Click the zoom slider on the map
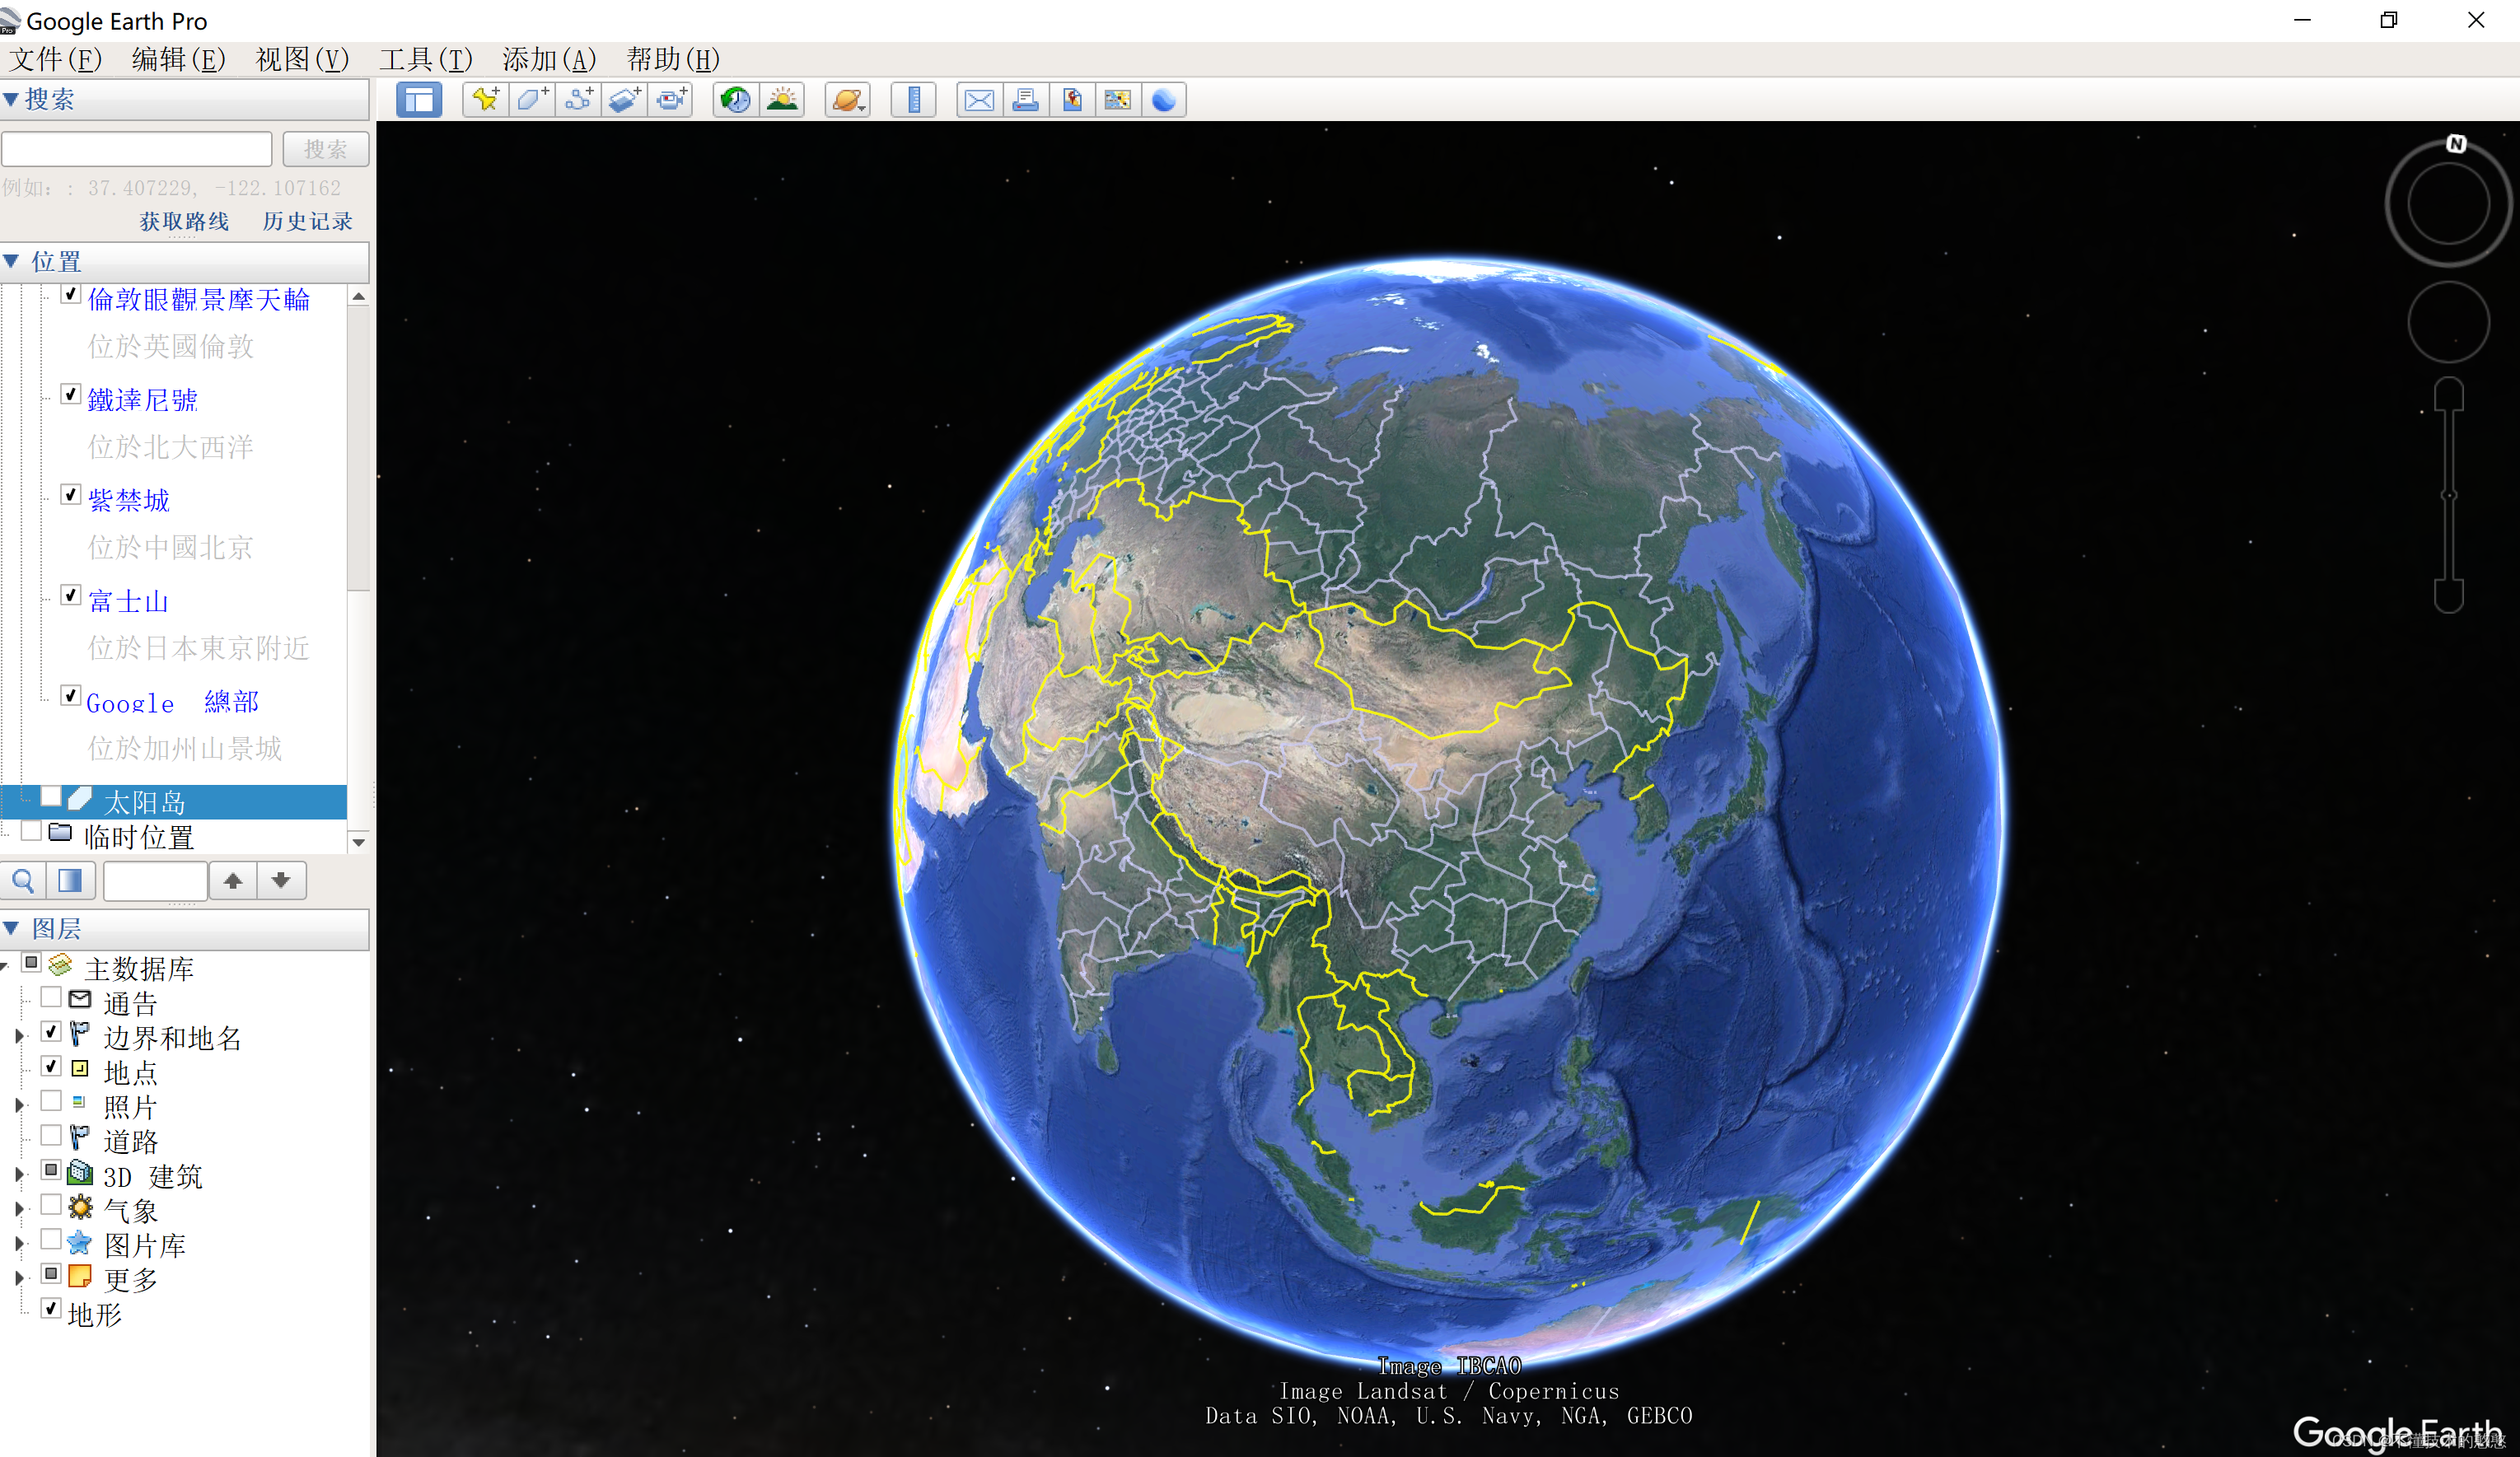 tap(2448, 495)
